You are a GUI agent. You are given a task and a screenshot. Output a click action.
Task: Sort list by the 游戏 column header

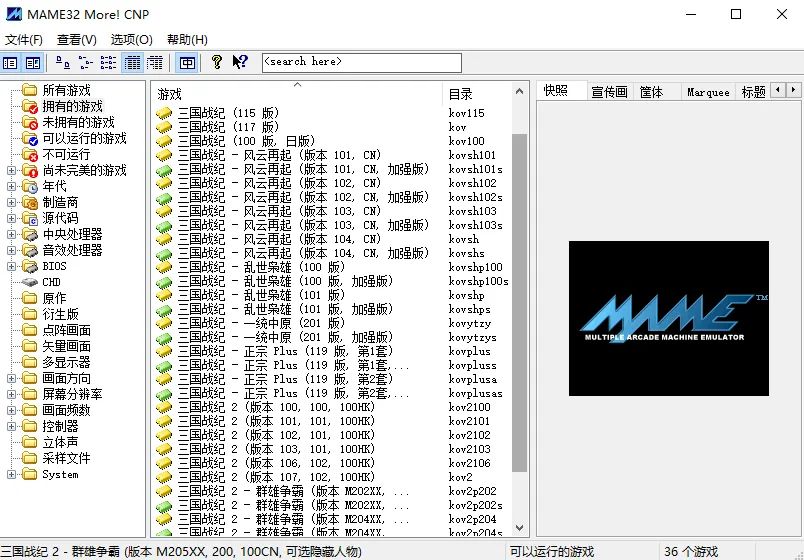tap(297, 94)
